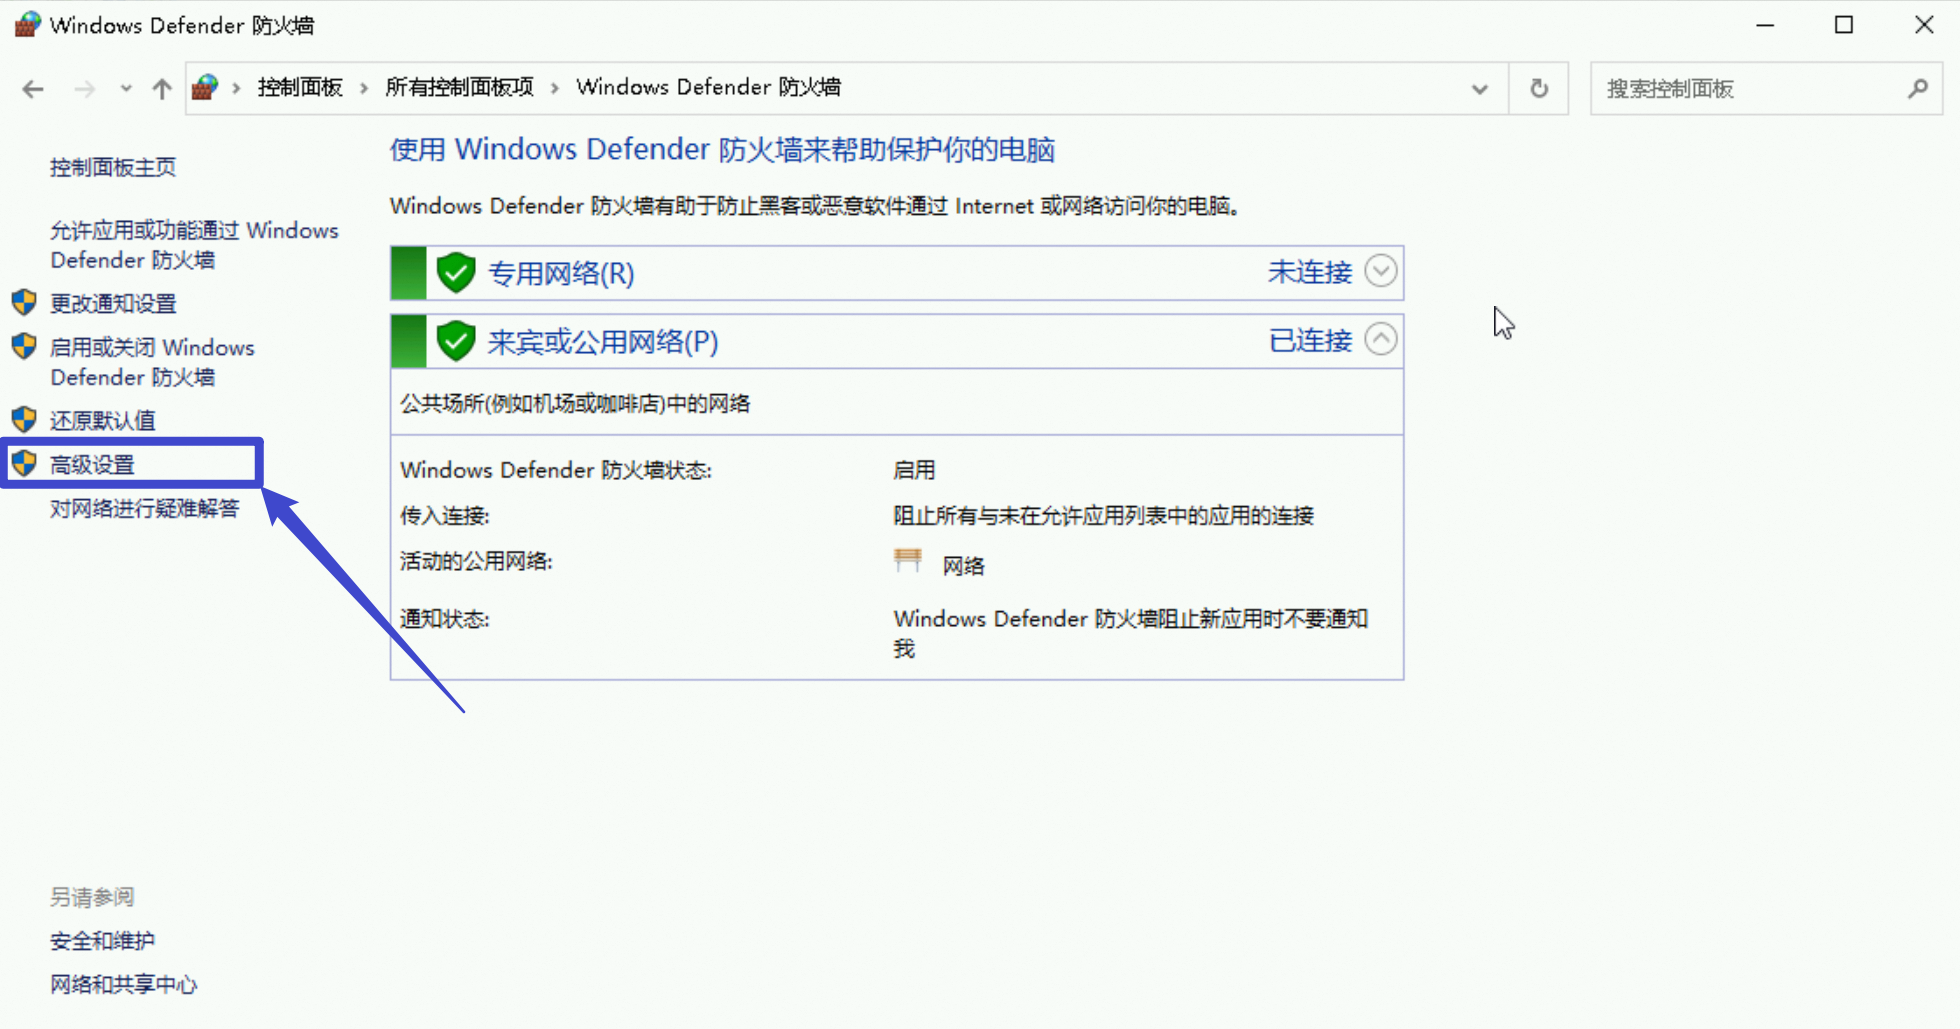Click shield icon beside 还原默认值
The height and width of the screenshot is (1029, 1960).
[x=25, y=419]
